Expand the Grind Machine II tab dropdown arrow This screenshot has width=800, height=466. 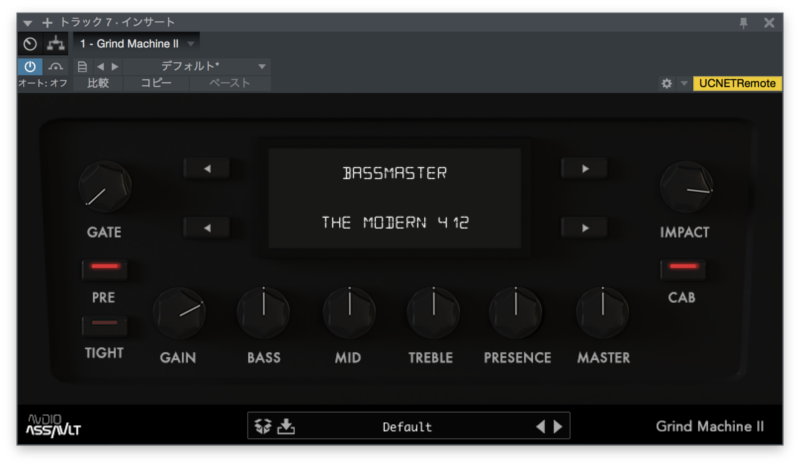(x=191, y=44)
